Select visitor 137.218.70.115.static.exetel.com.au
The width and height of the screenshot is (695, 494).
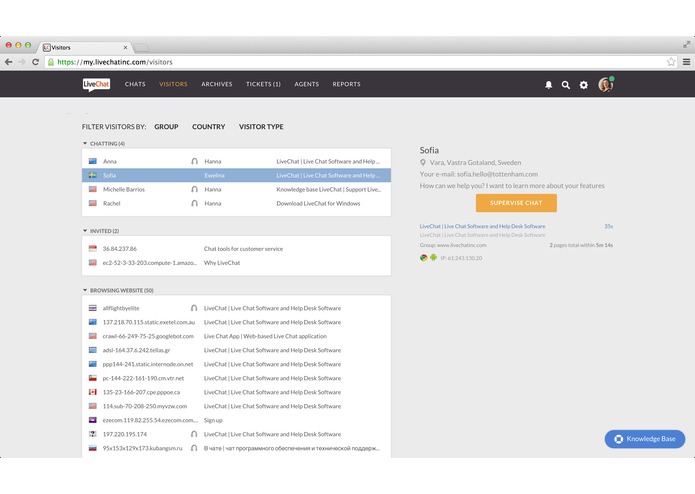pyautogui.click(x=236, y=322)
